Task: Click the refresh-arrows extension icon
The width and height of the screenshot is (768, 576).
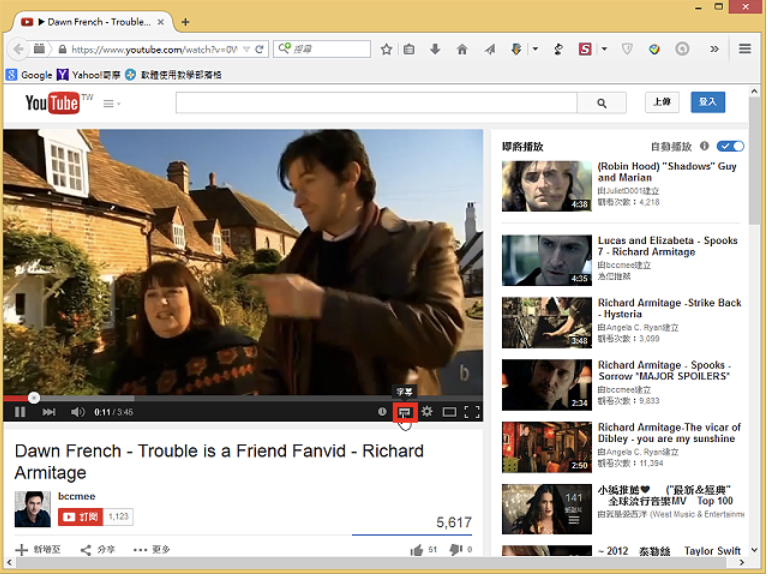Action: tap(558, 49)
